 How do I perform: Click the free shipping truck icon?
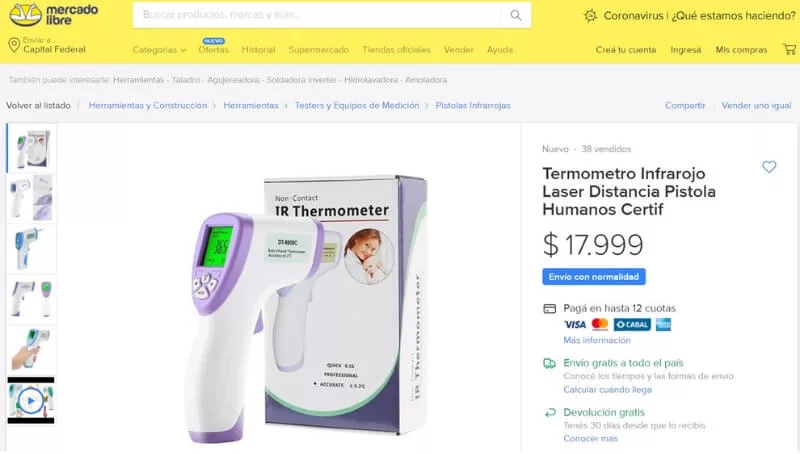[x=549, y=363]
